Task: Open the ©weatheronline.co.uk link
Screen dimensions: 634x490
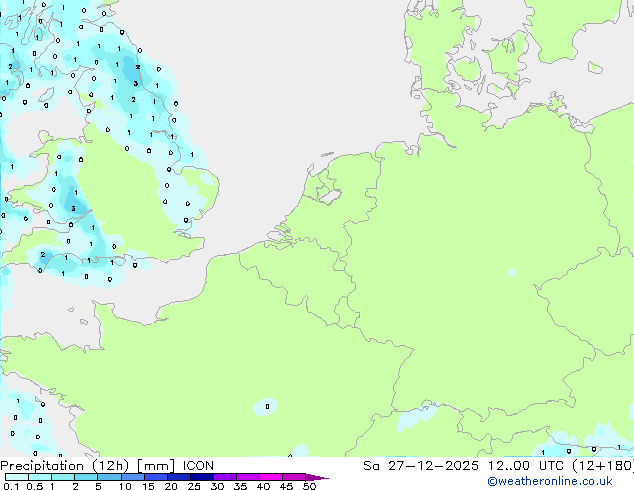Action: [549, 481]
